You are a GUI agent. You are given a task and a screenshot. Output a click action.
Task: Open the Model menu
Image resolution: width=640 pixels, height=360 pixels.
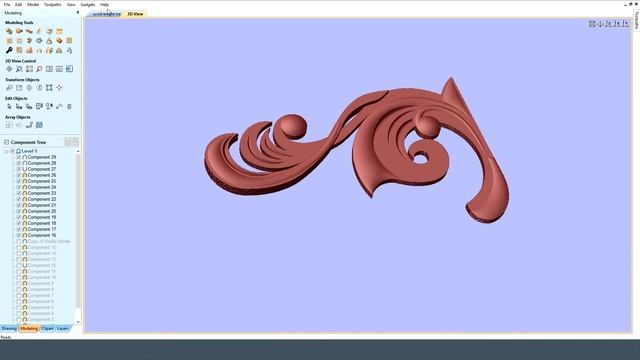[33, 4]
